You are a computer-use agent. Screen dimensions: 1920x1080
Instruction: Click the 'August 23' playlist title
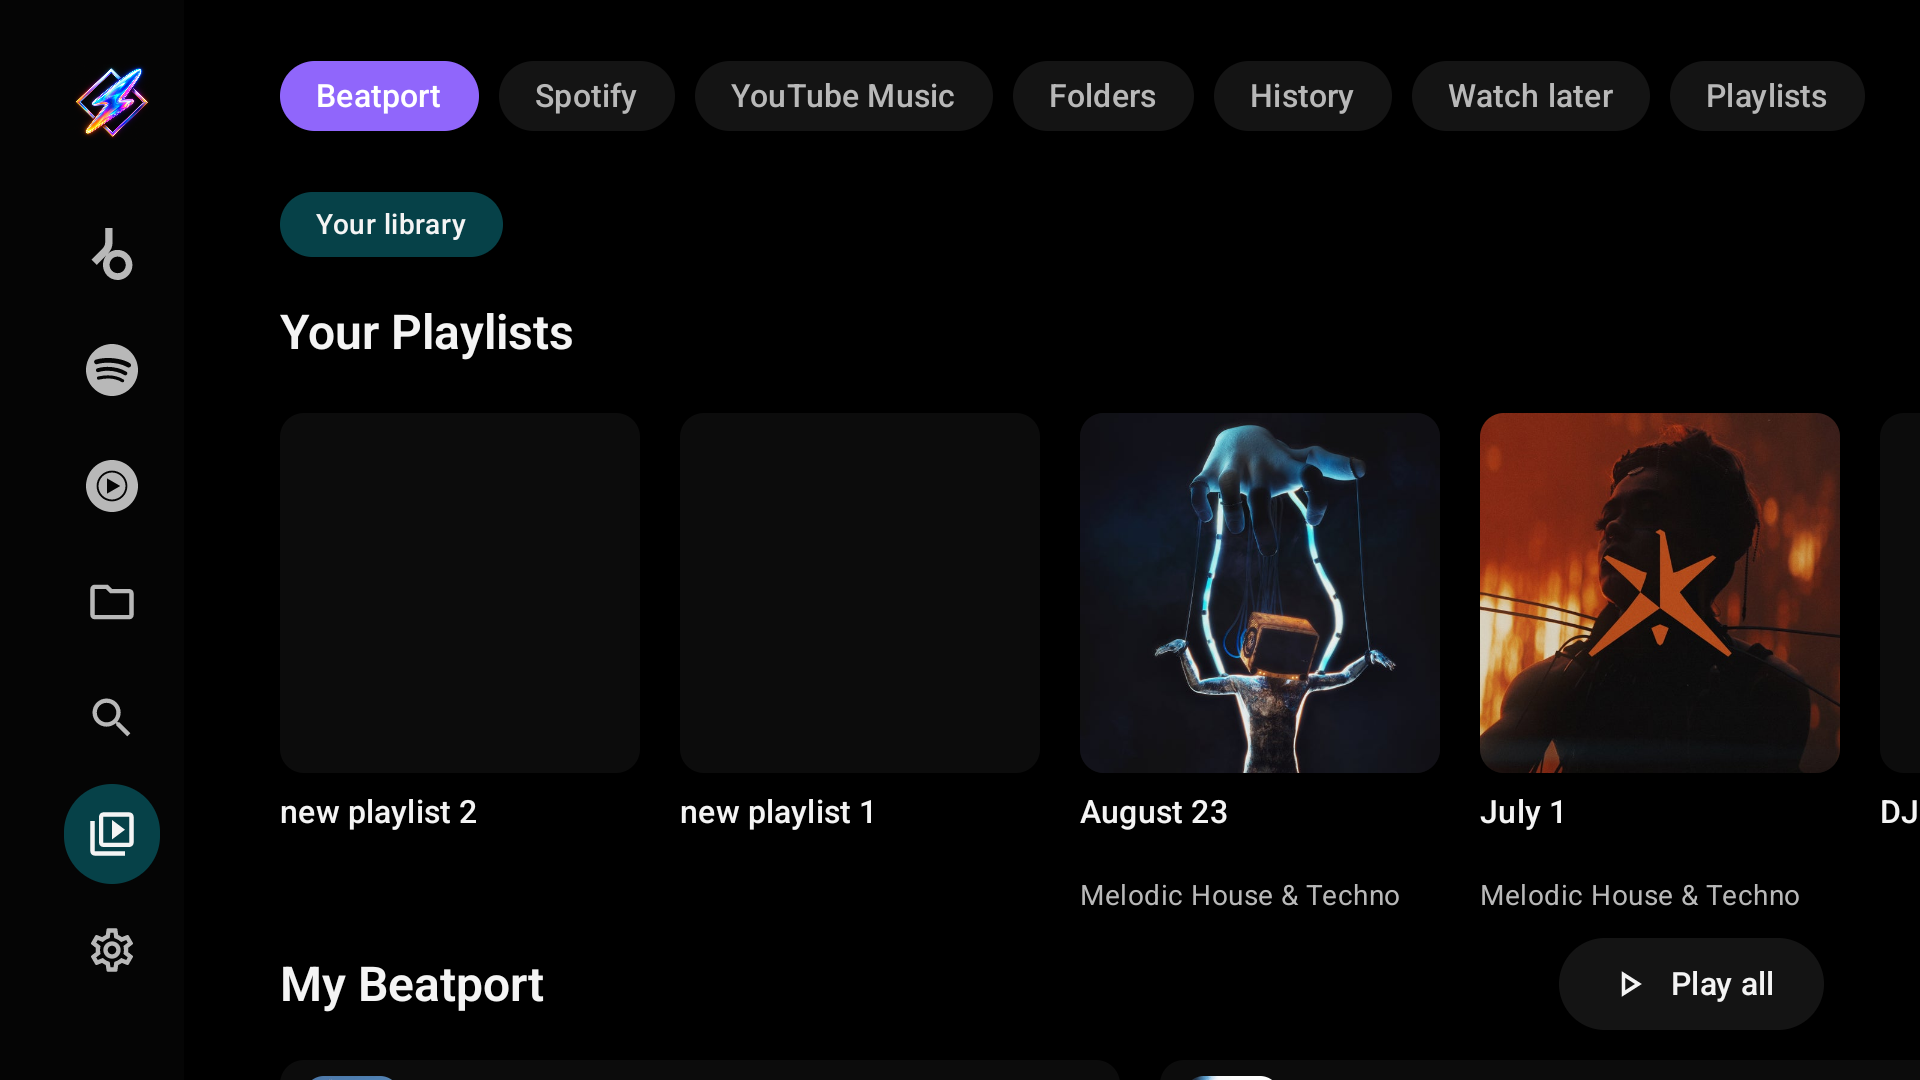[x=1154, y=812]
